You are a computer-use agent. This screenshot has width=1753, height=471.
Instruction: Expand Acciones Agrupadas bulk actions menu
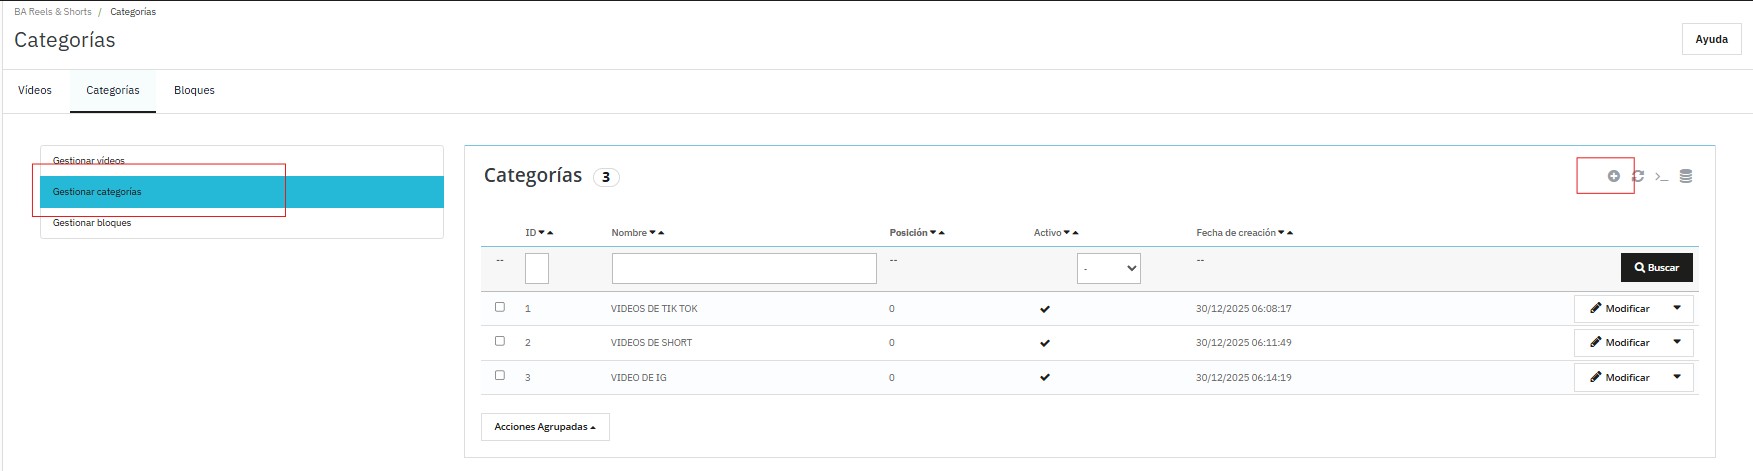pos(545,427)
